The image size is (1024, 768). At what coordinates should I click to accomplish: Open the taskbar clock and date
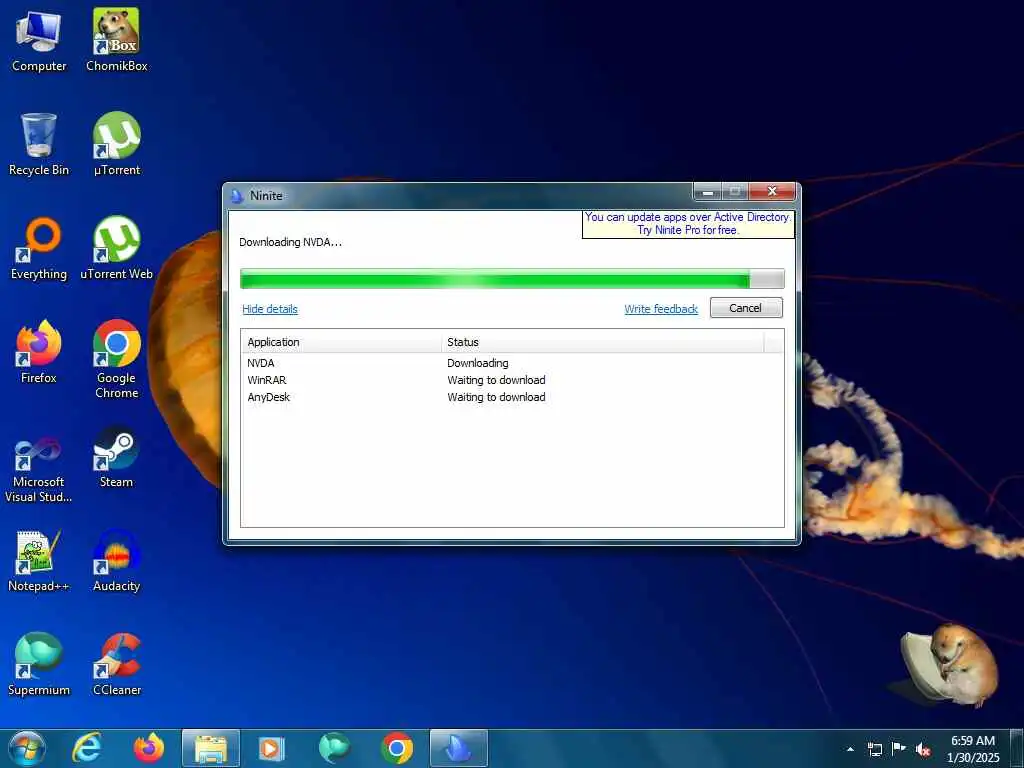point(973,749)
